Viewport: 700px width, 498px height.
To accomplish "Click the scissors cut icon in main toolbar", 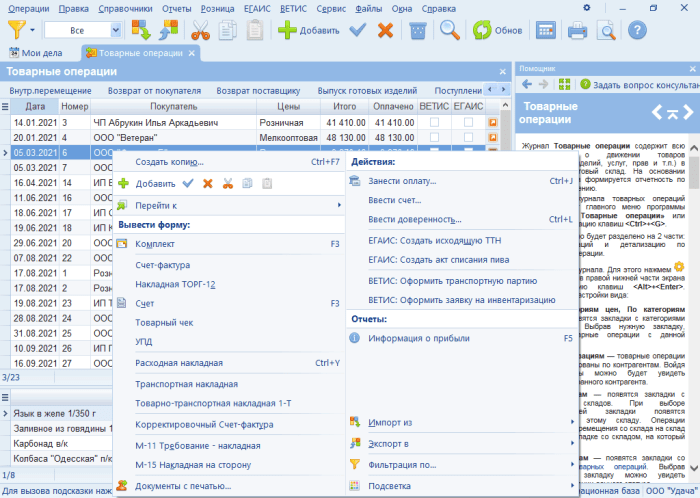I will (201, 30).
